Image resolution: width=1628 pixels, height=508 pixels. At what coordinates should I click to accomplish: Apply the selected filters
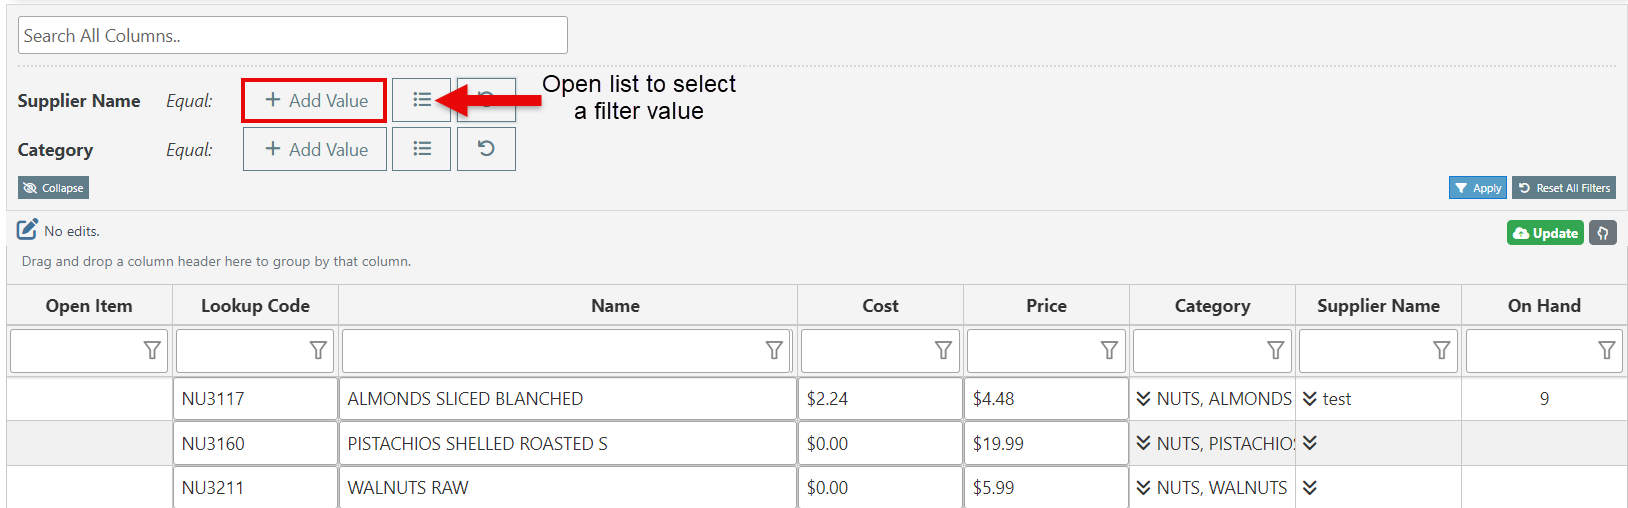[1477, 188]
